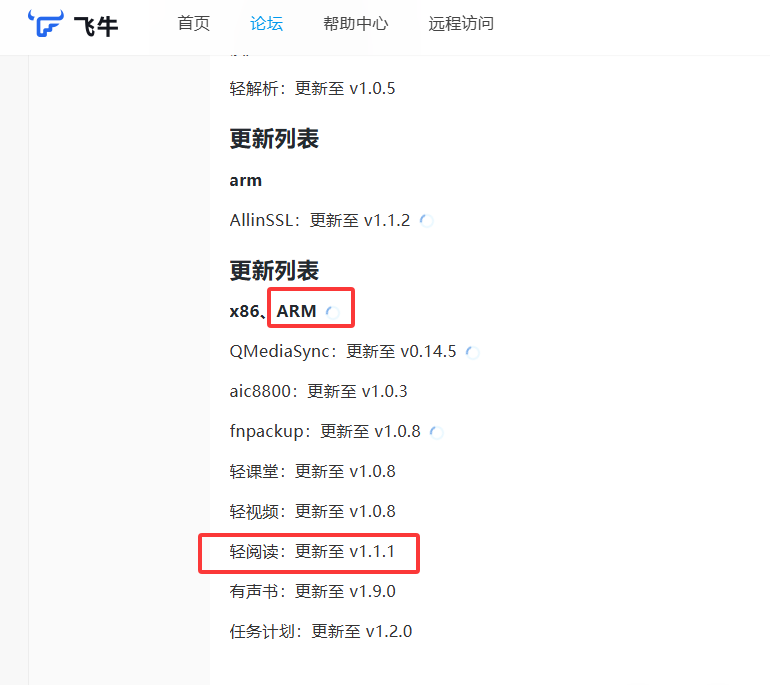Switch to the 论坛 tab
The height and width of the screenshot is (685, 770).
tap(266, 23)
